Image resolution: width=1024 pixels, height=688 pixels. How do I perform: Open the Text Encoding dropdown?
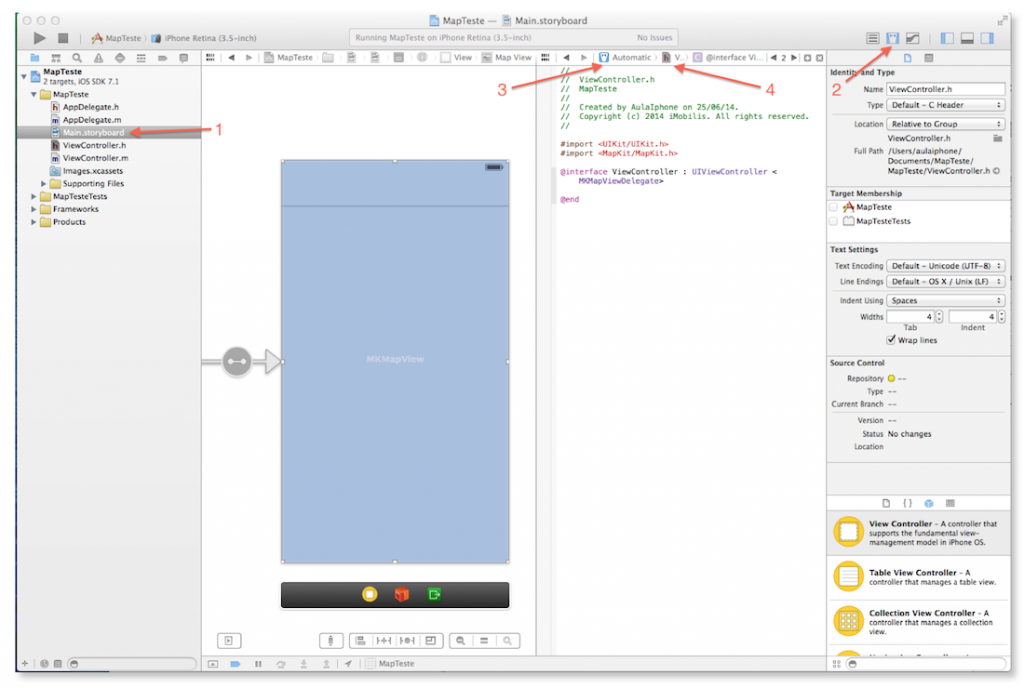[x=946, y=266]
